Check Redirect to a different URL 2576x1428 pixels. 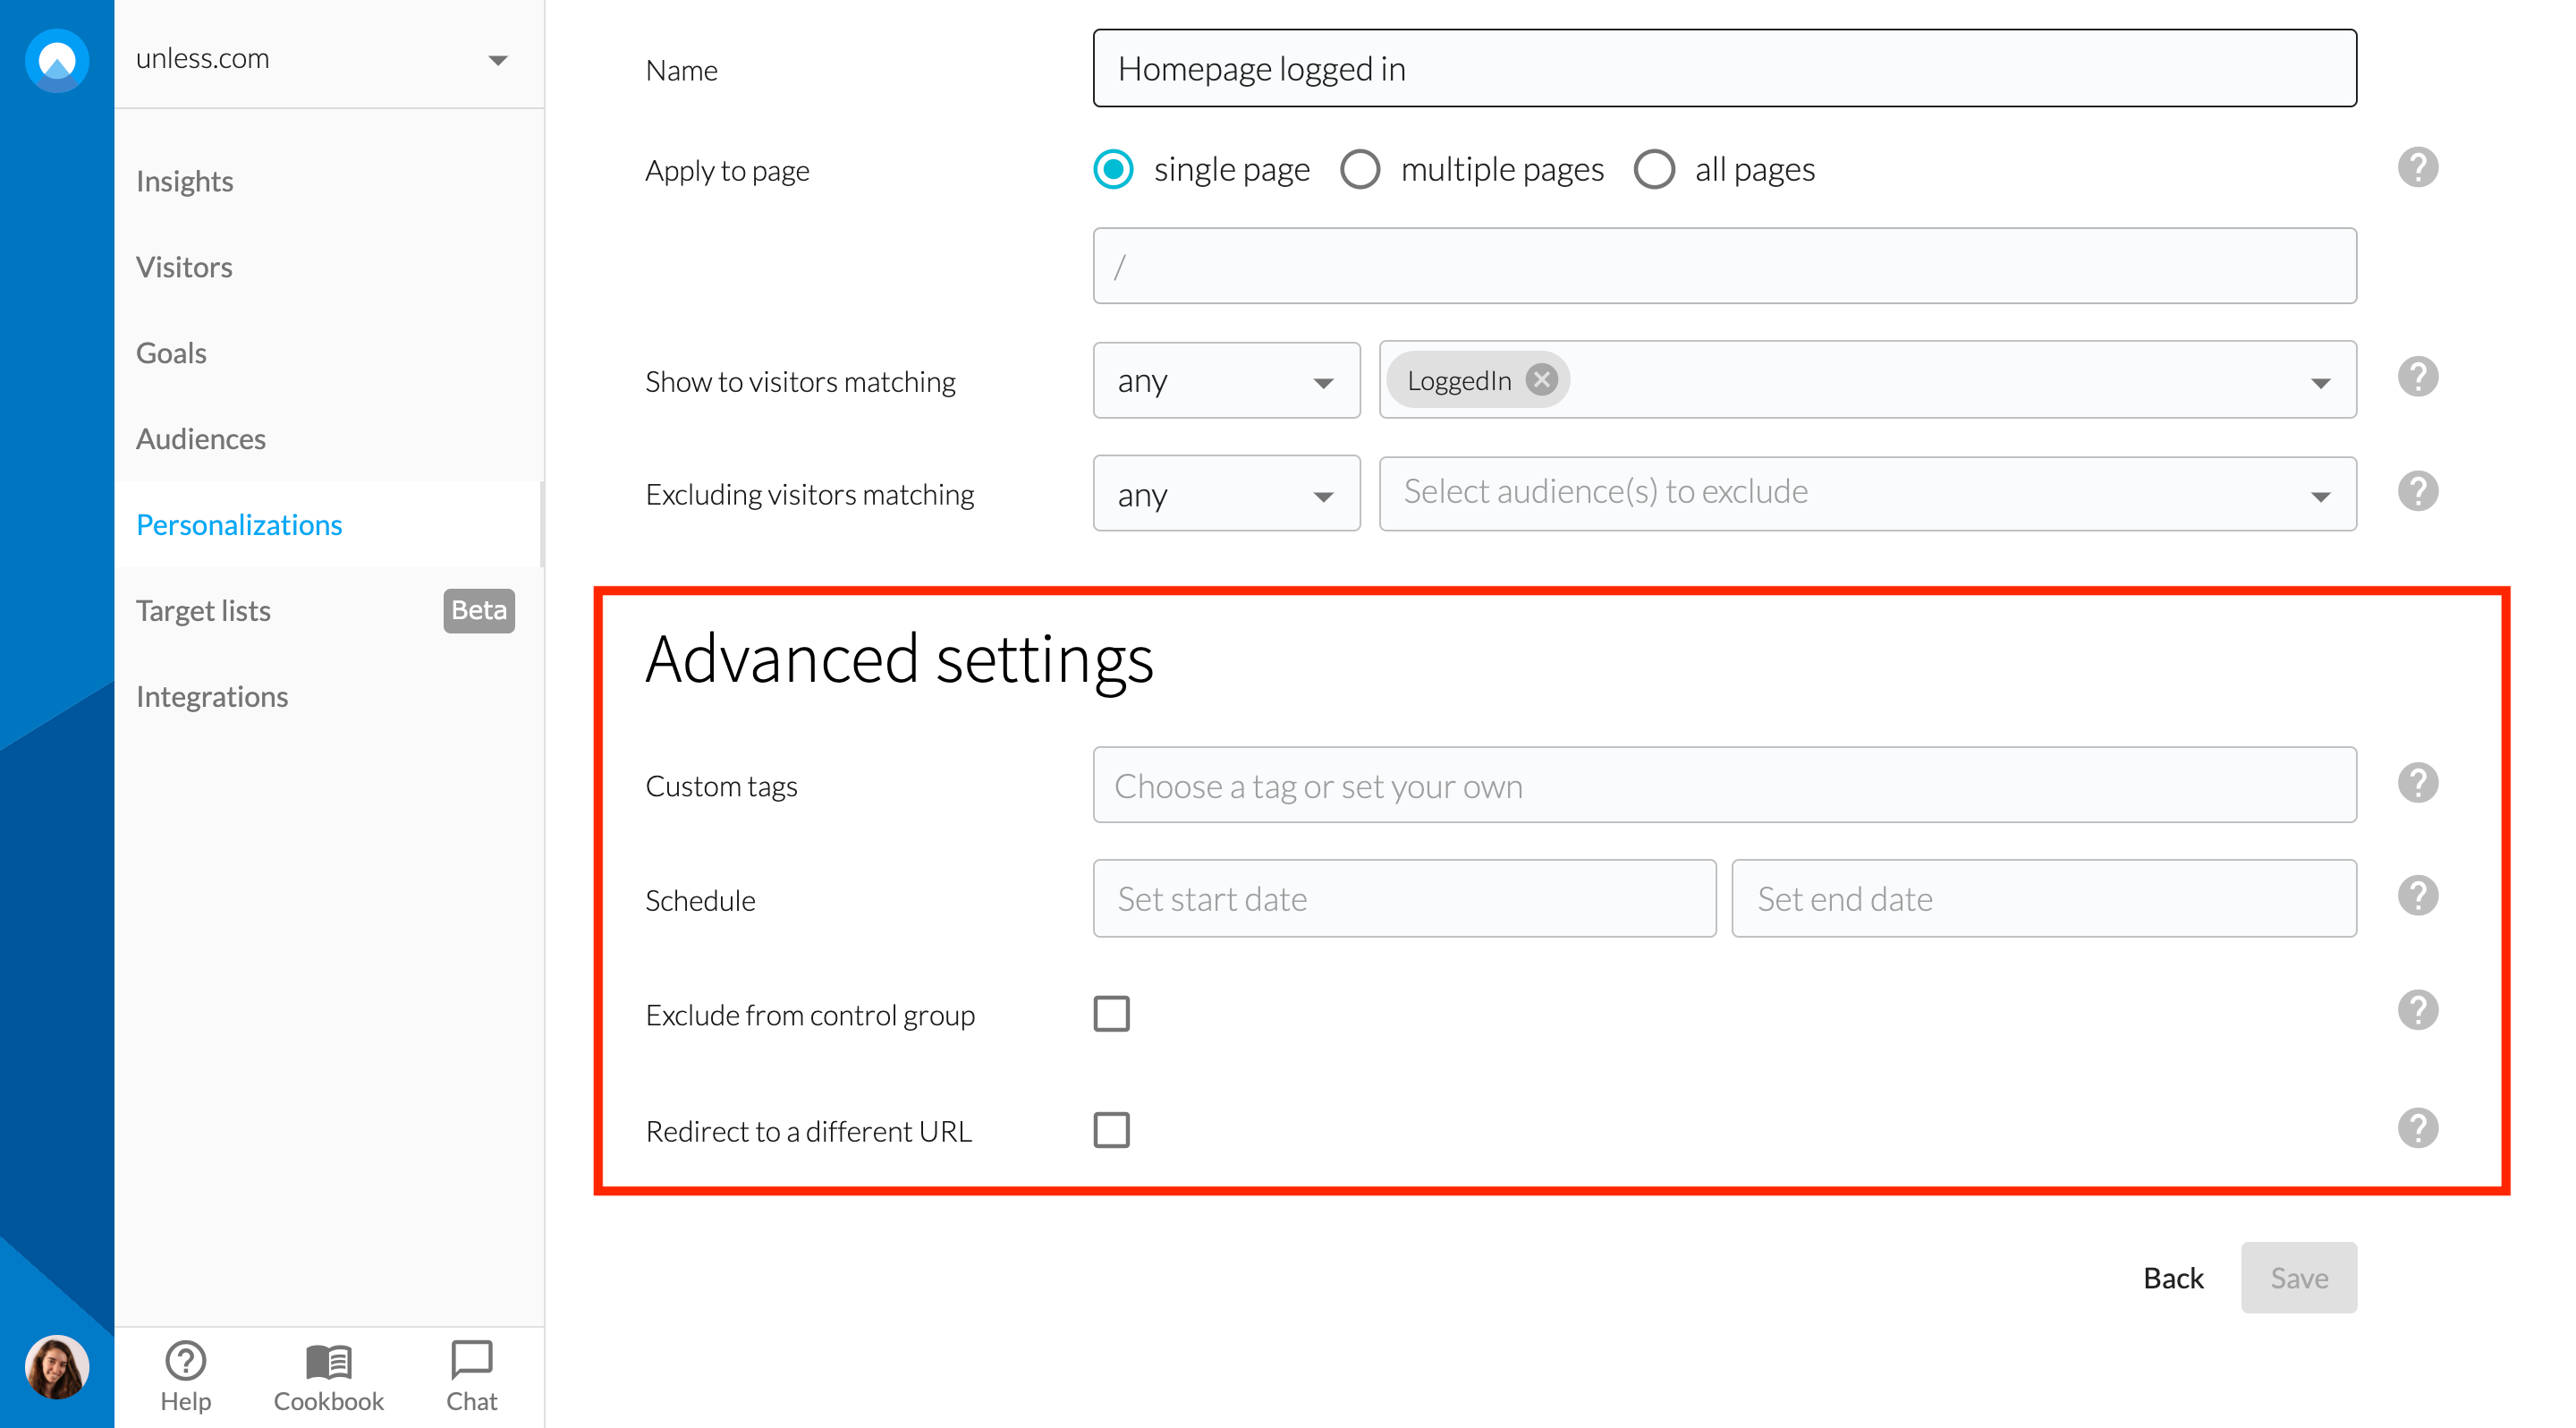(x=1111, y=1130)
